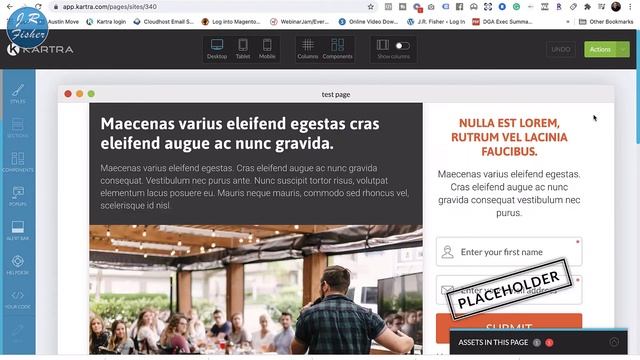
Task: Click the browser reload icon
Action: point(38,7)
